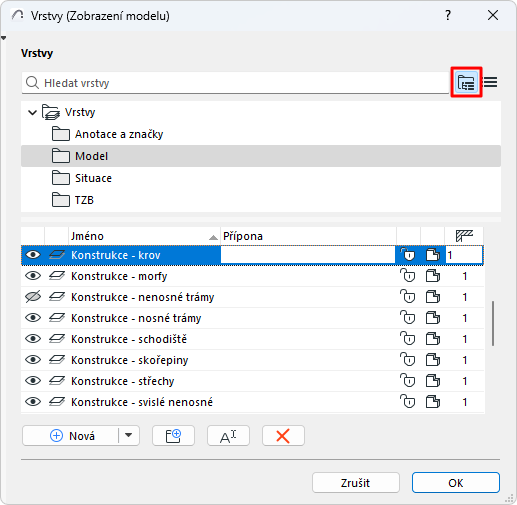Image resolution: width=517 pixels, height=505 pixels.
Task: Toggle lock for Konstrukce - morfy
Action: [x=408, y=276]
